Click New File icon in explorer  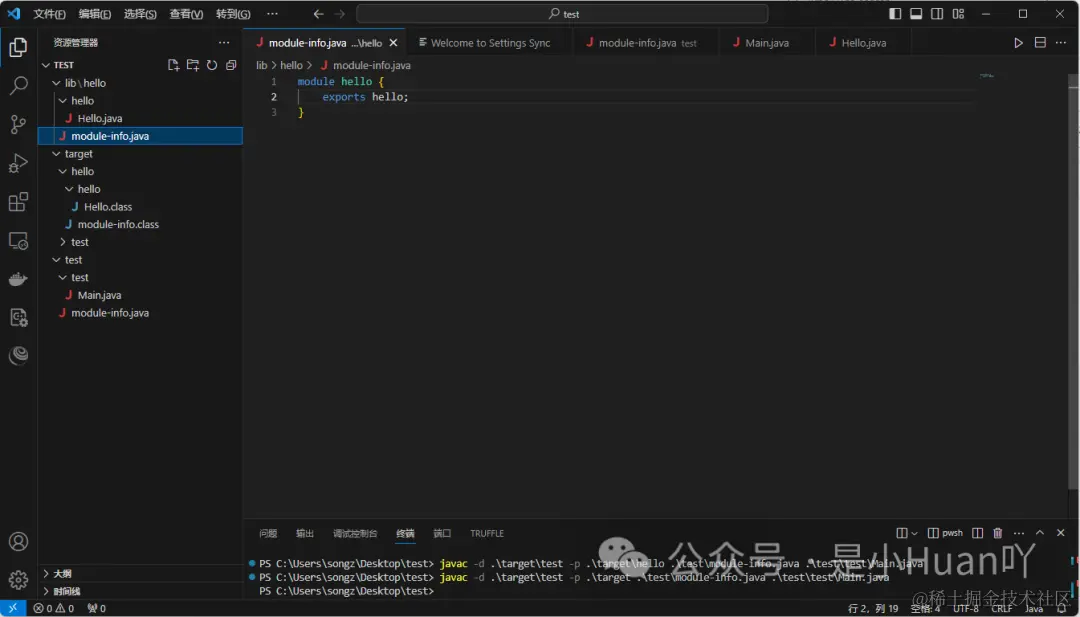click(x=174, y=65)
